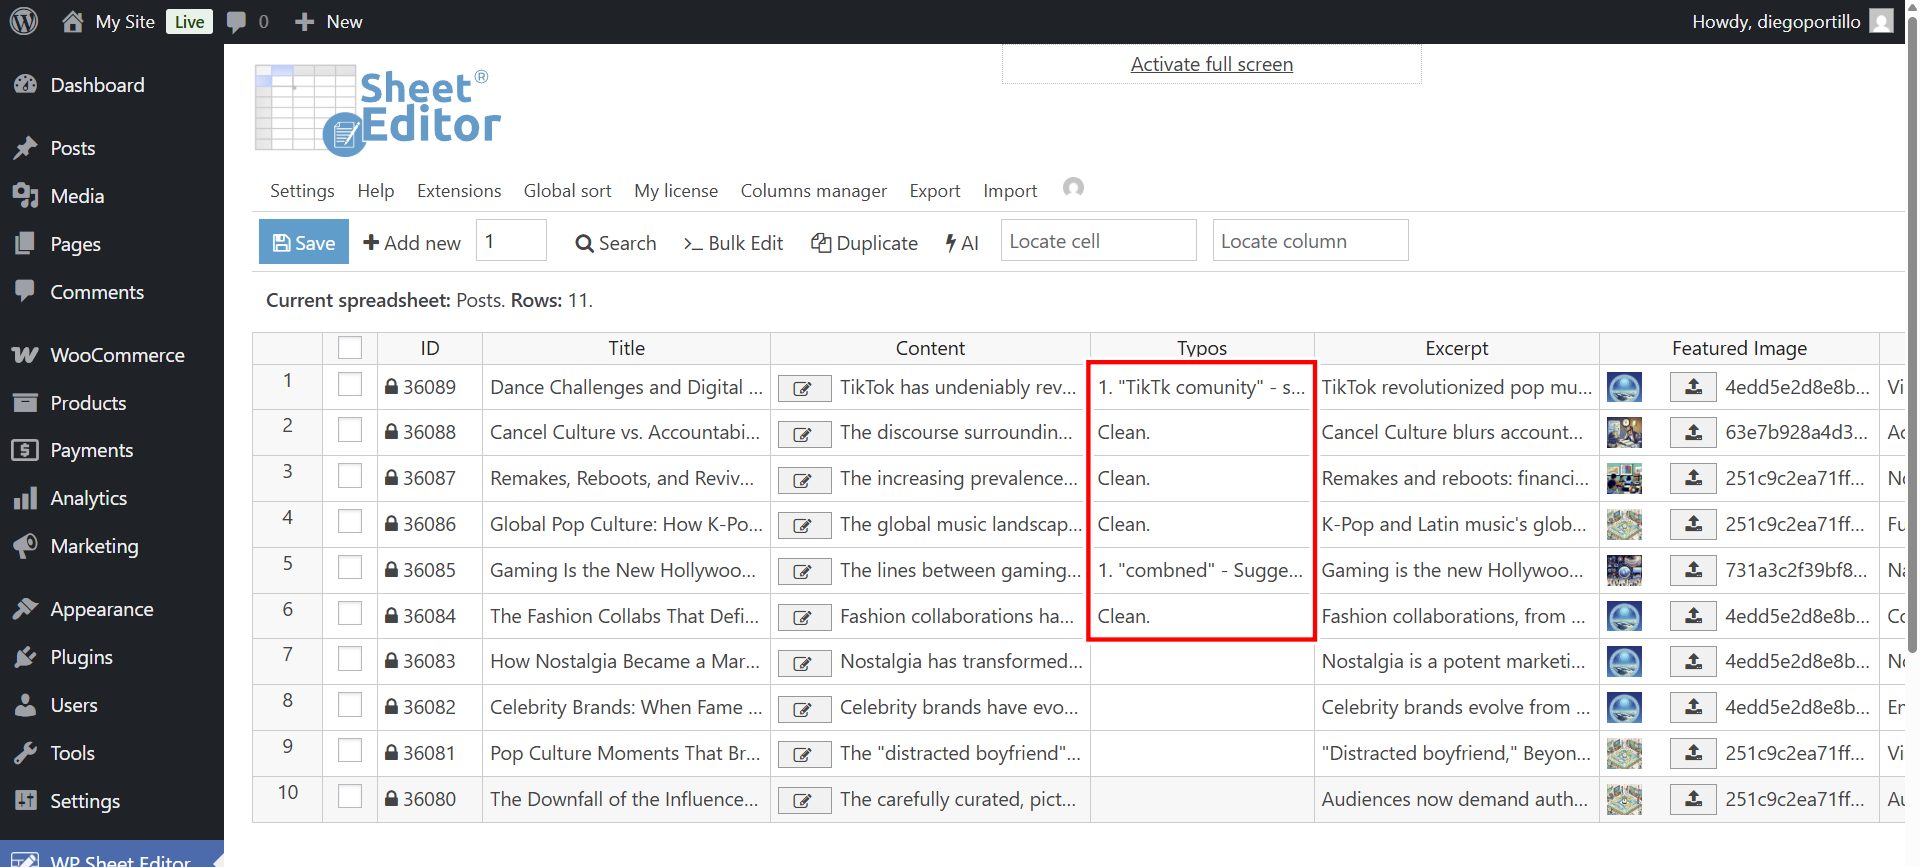1920x867 pixels.
Task: Click the Duplicate toolbar button
Action: point(864,243)
